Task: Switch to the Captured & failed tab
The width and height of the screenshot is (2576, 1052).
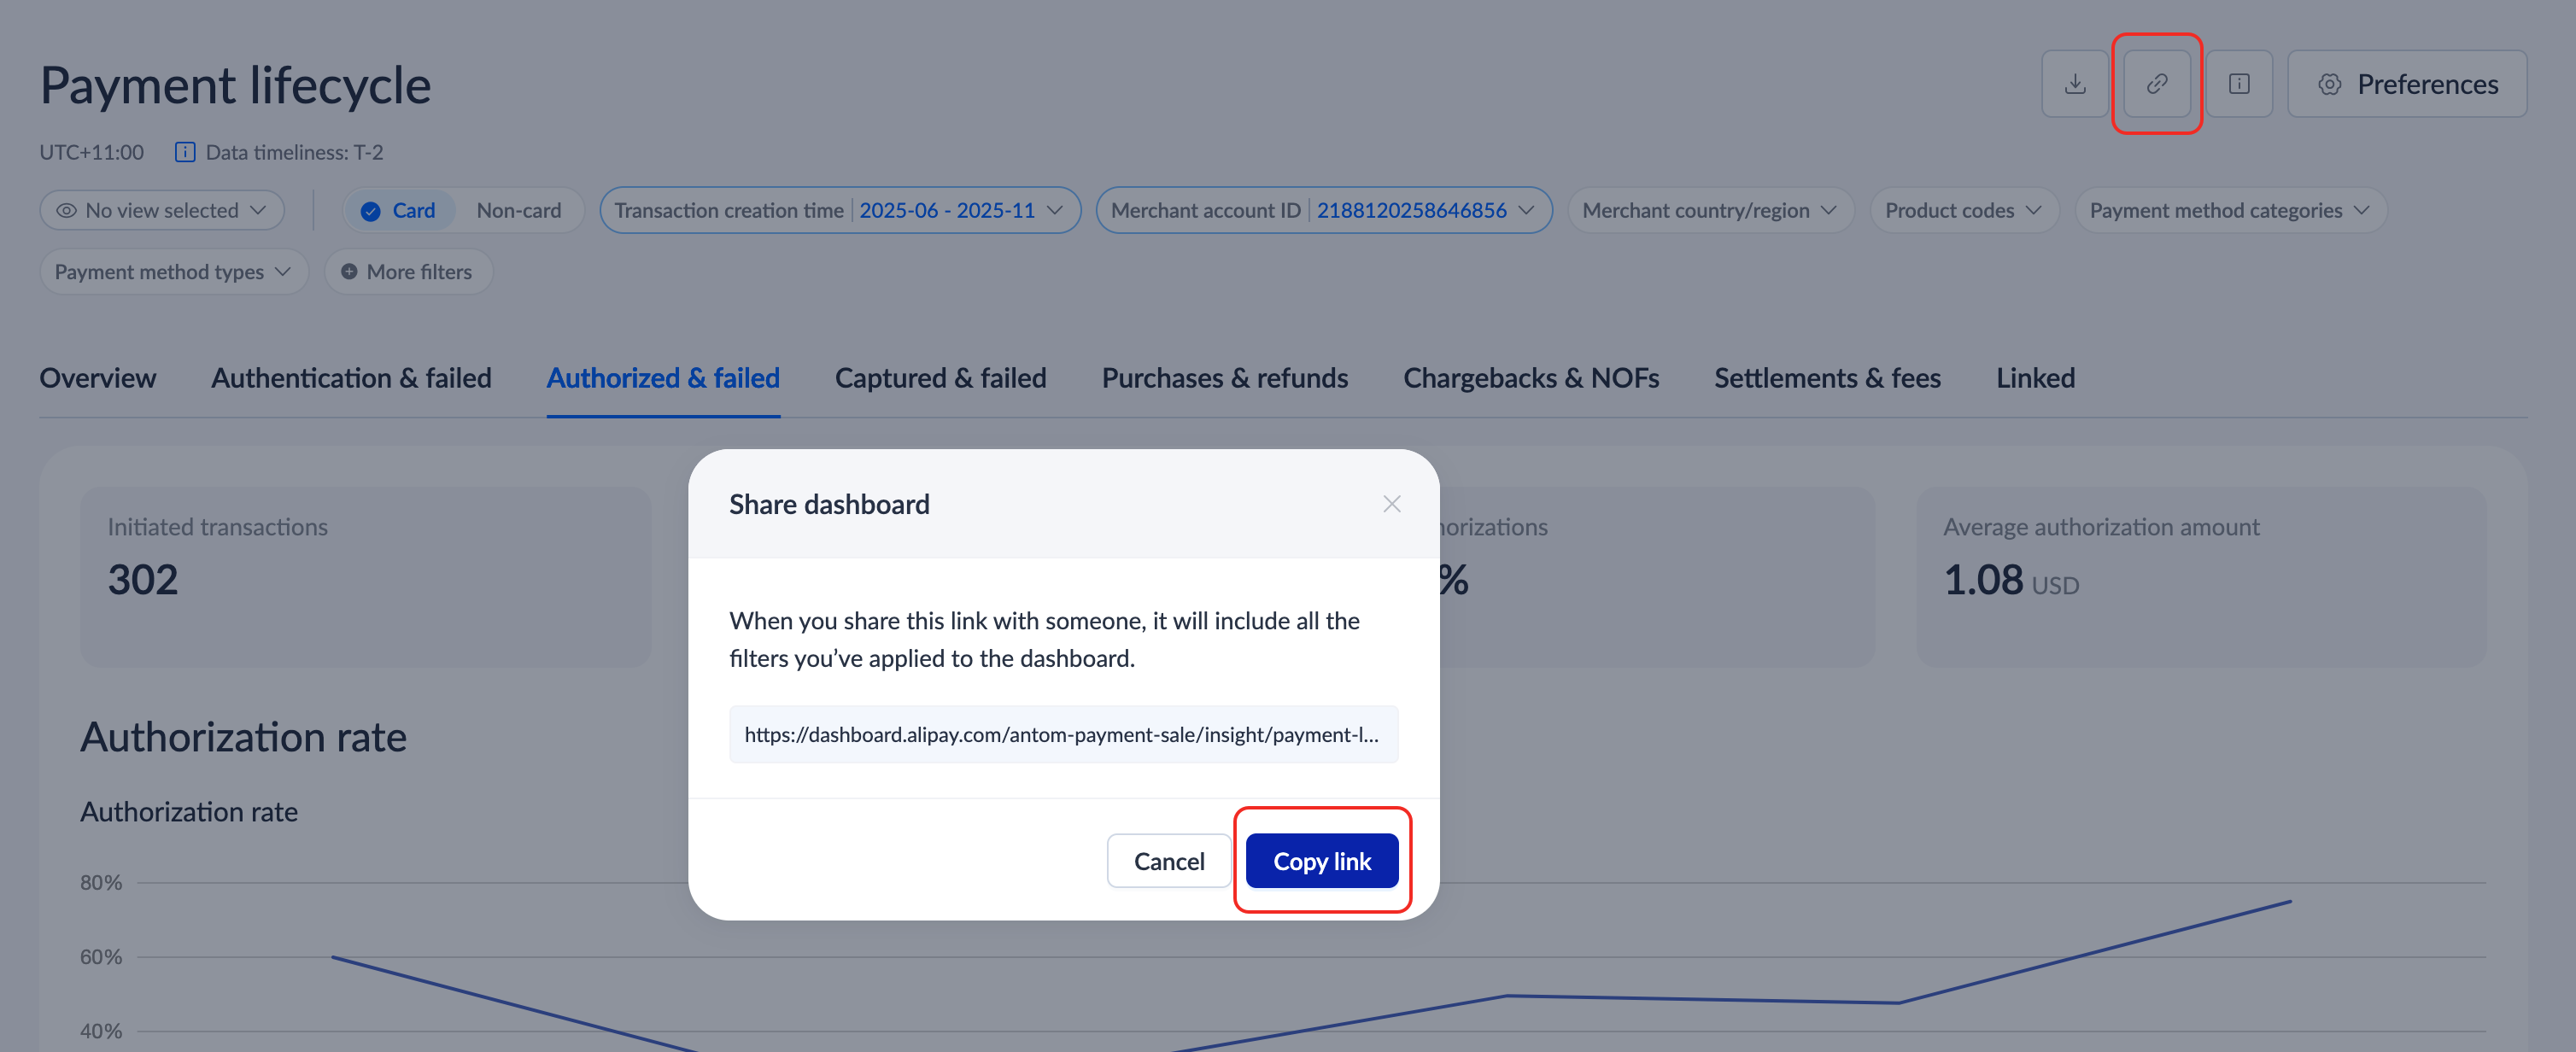Action: pyautogui.click(x=940, y=378)
